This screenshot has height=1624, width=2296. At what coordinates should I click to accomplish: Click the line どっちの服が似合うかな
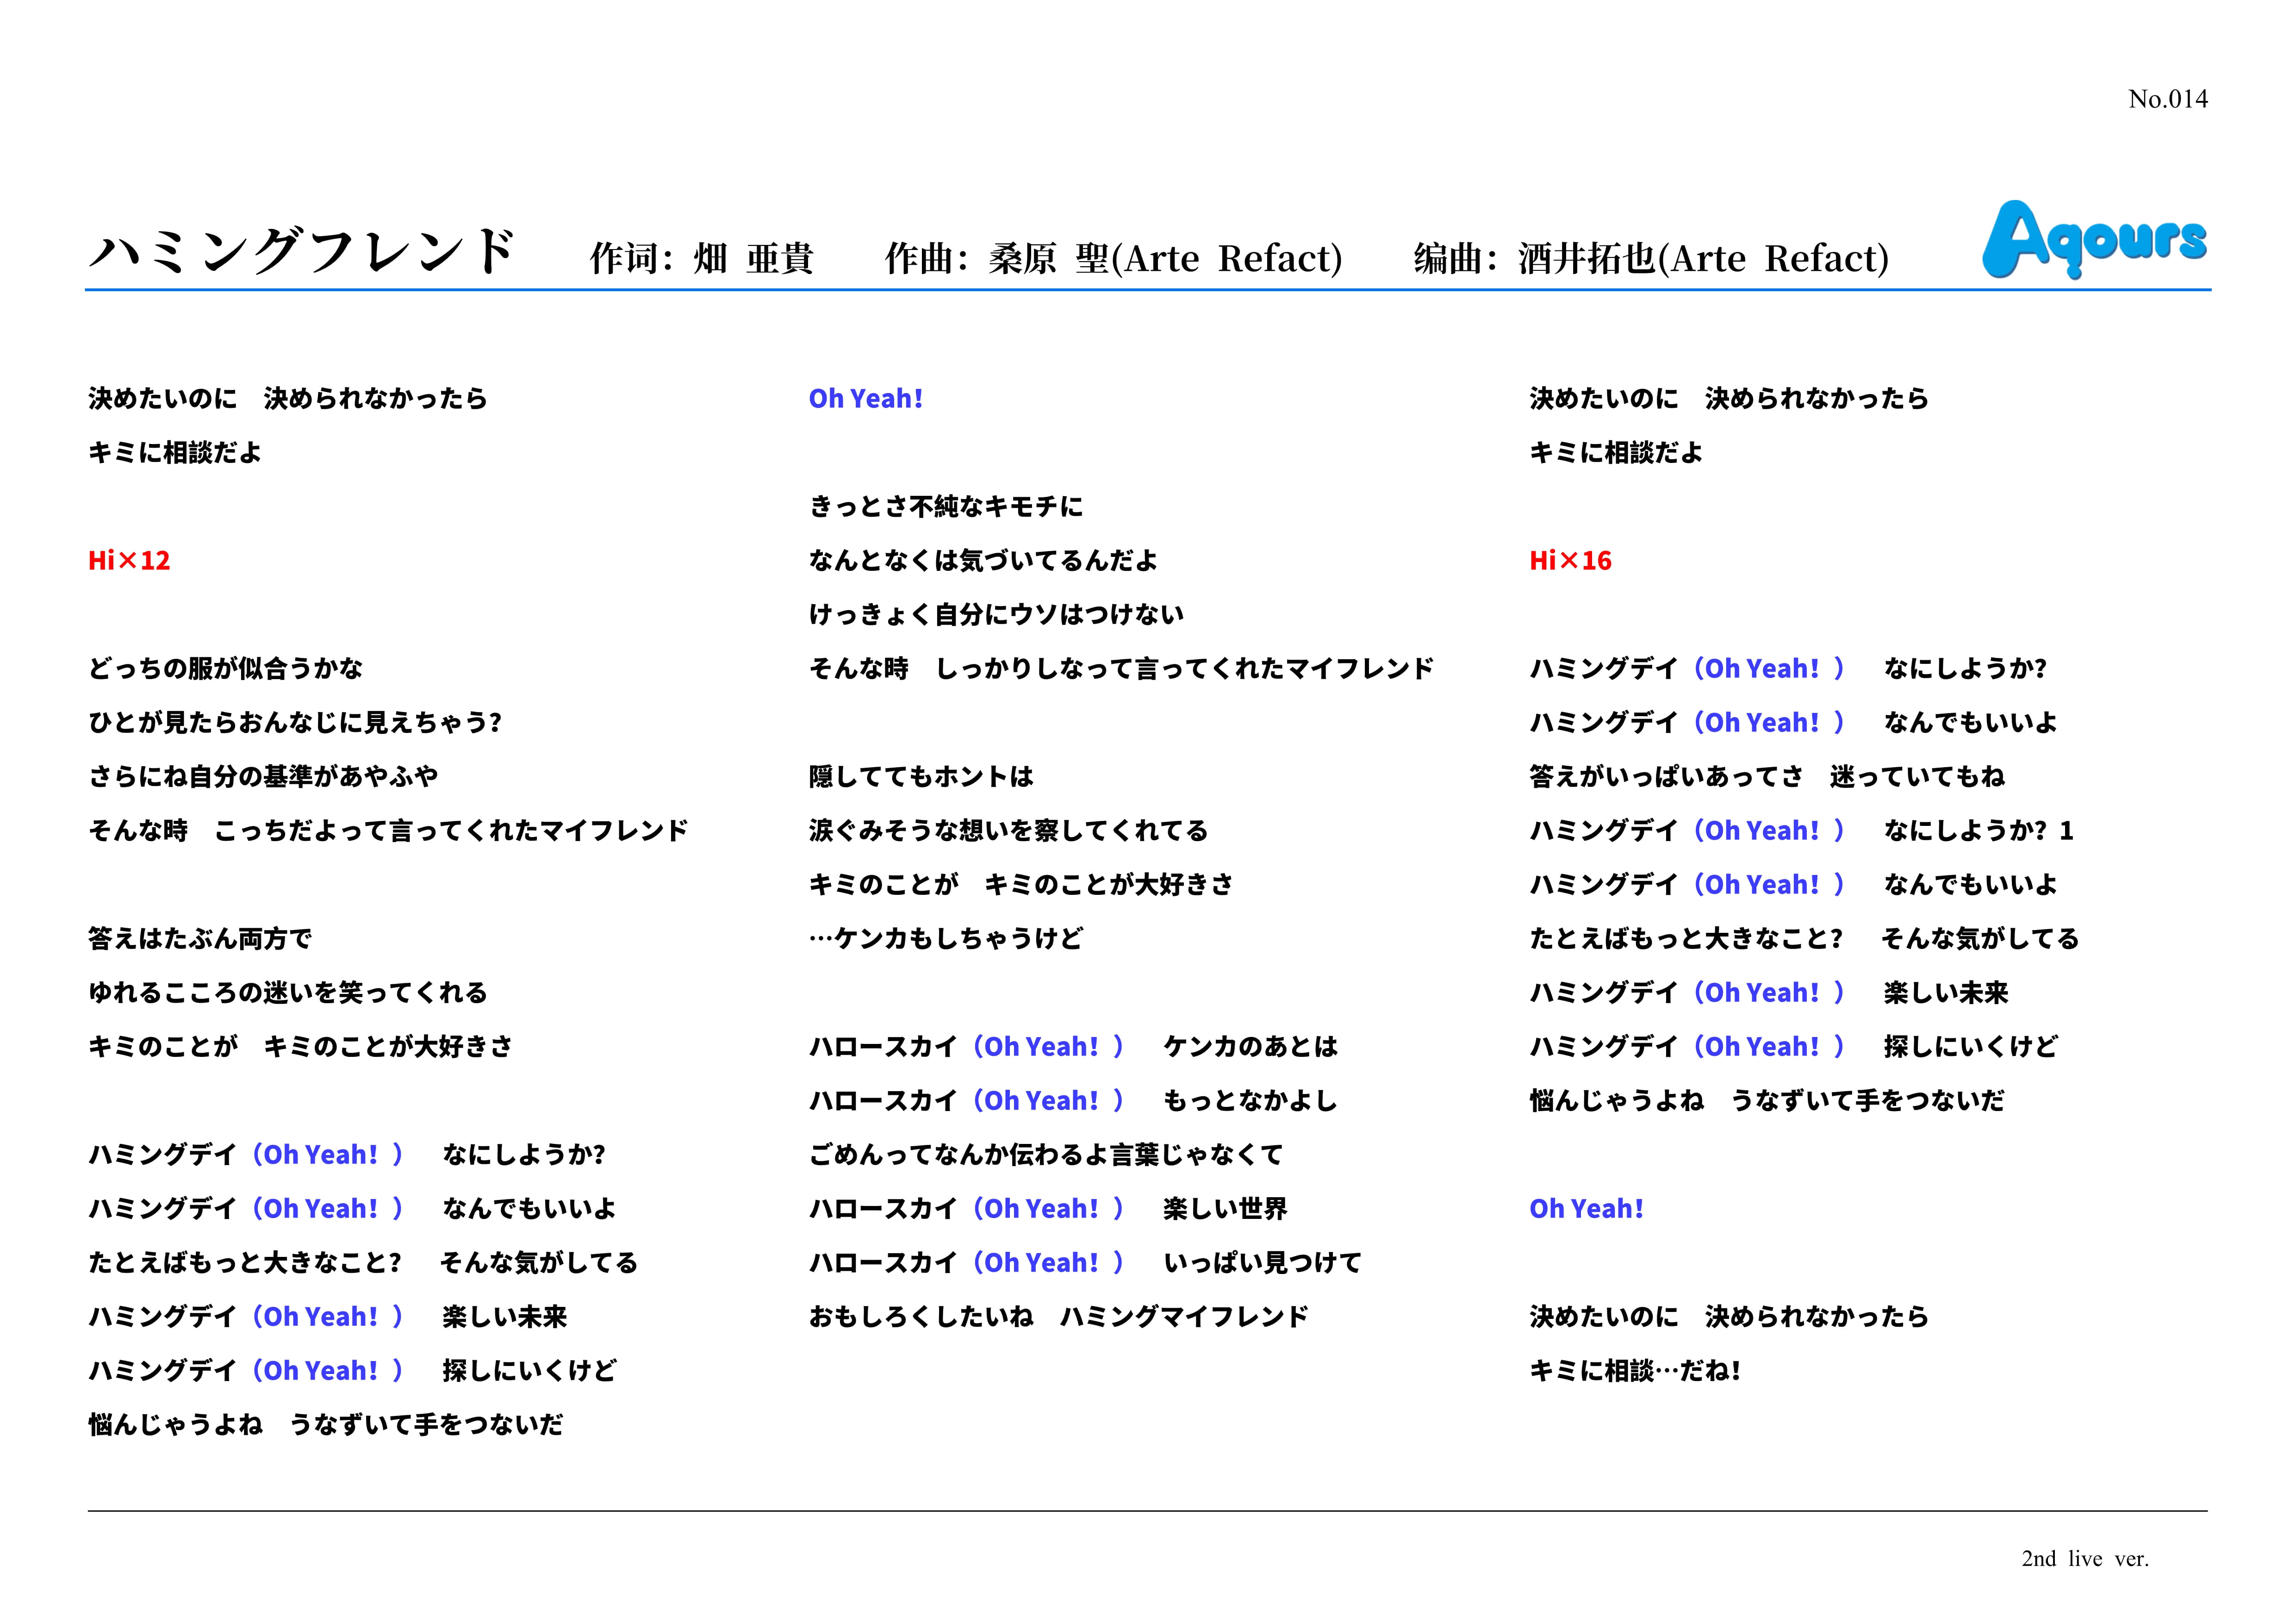[x=226, y=668]
